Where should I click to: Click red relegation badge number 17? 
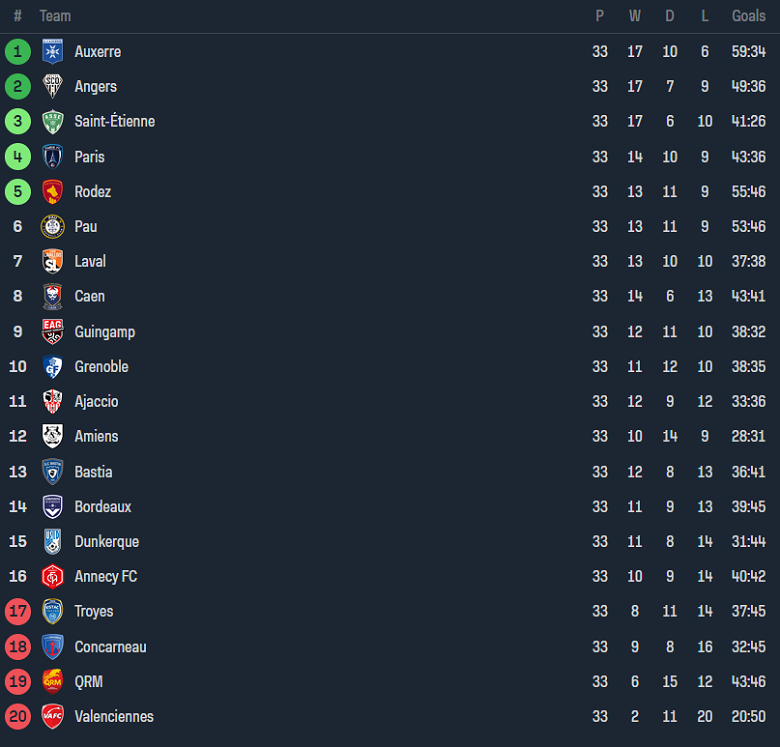[18, 612]
